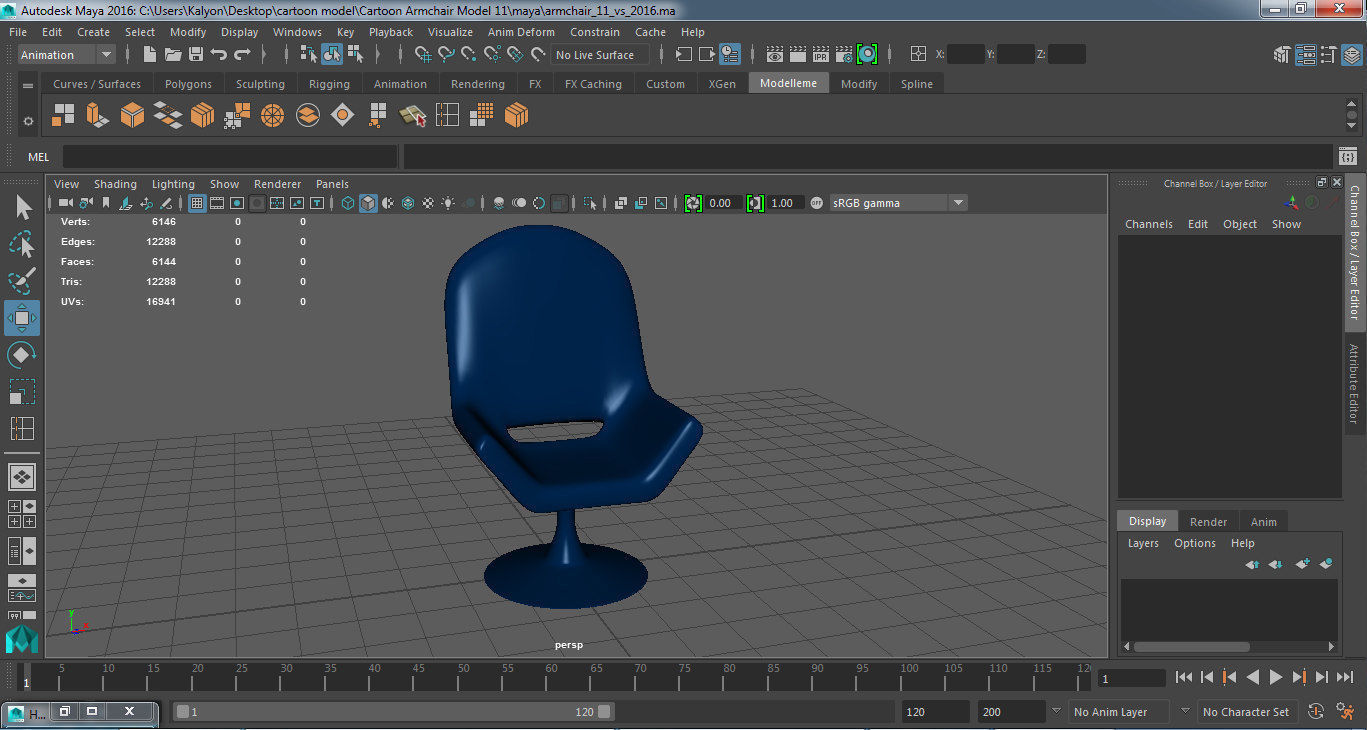Image resolution: width=1367 pixels, height=730 pixels.
Task: Activate the Scale tool in the toolbox
Action: pos(22,391)
